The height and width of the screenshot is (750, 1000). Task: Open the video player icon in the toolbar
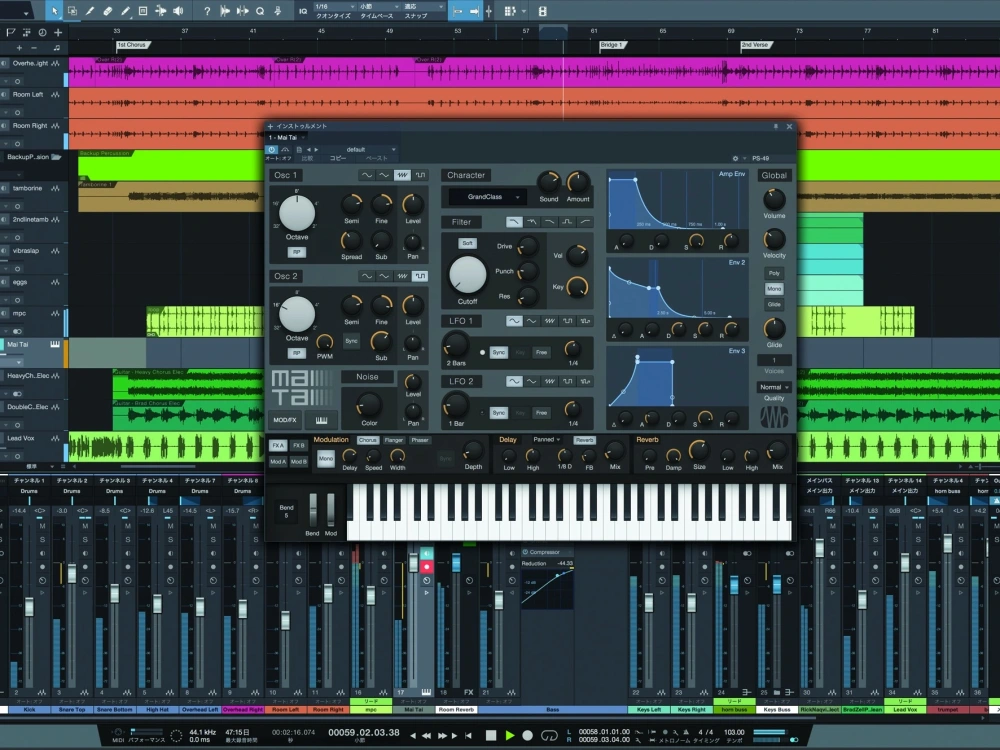[x=542, y=11]
